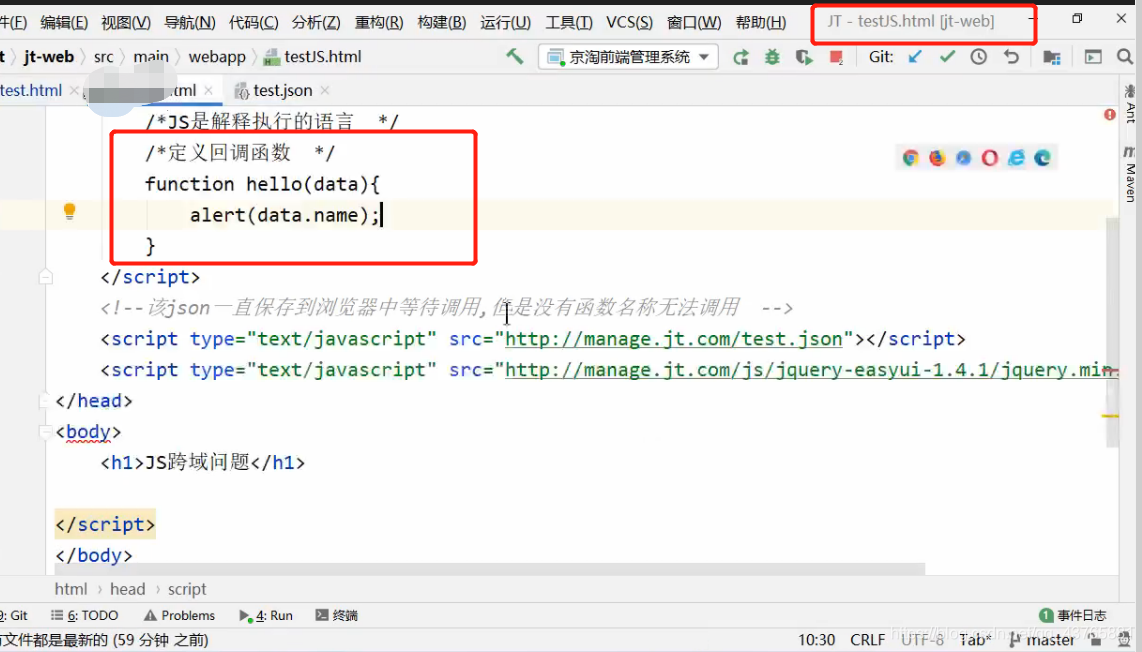
Task: Update project with Git blue arrow
Action: click(x=915, y=56)
